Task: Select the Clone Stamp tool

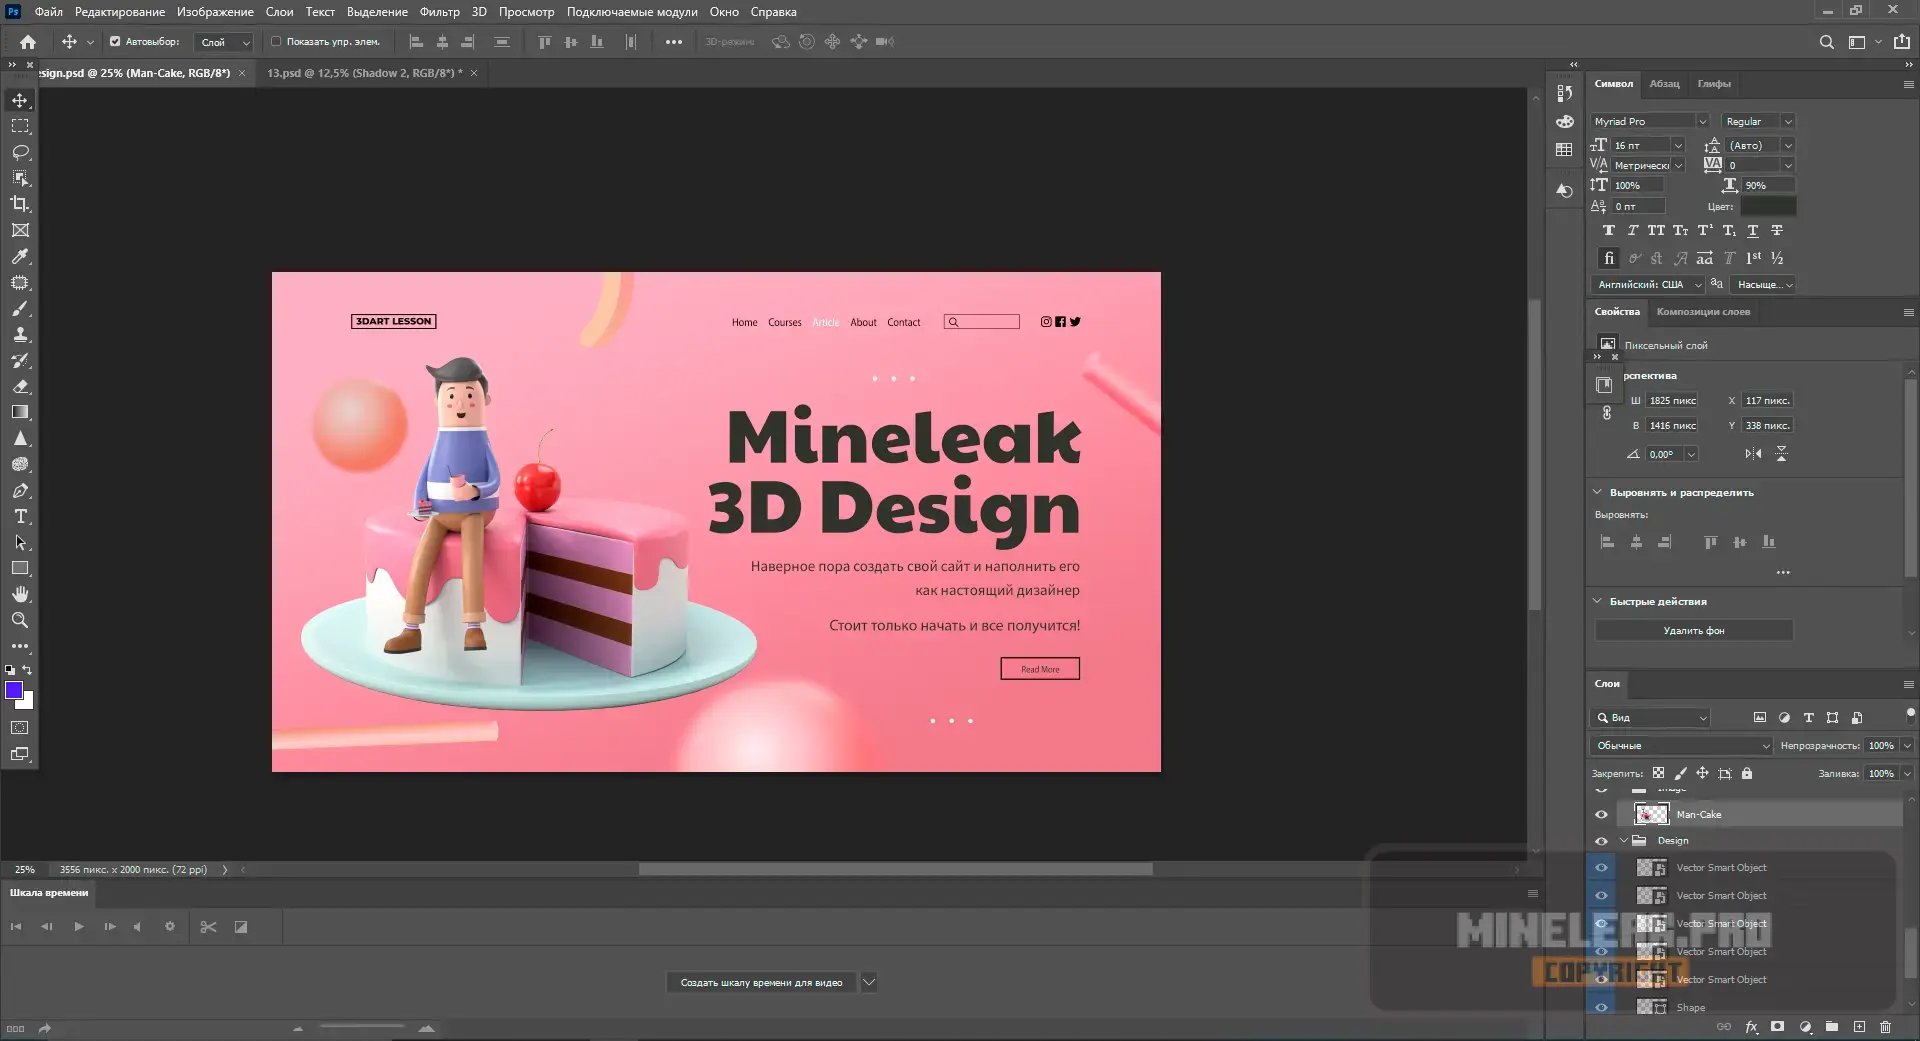Action: tap(20, 334)
